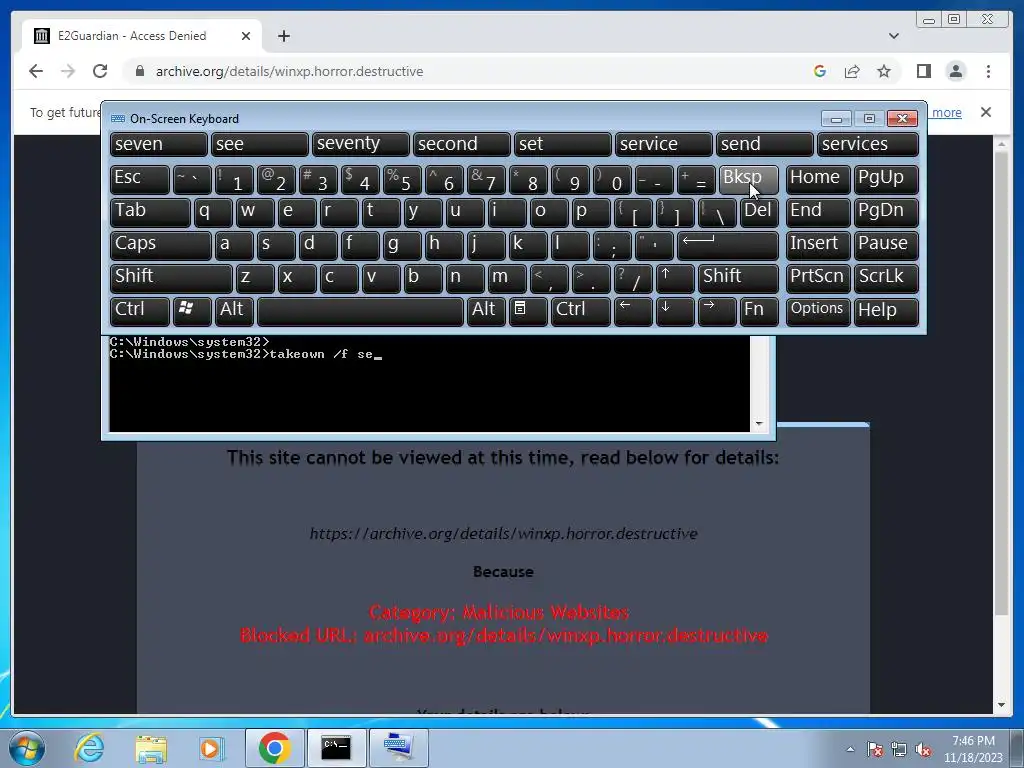The width and height of the screenshot is (1024, 768).
Task: Open Chrome three-dot menu
Action: pos(988,71)
